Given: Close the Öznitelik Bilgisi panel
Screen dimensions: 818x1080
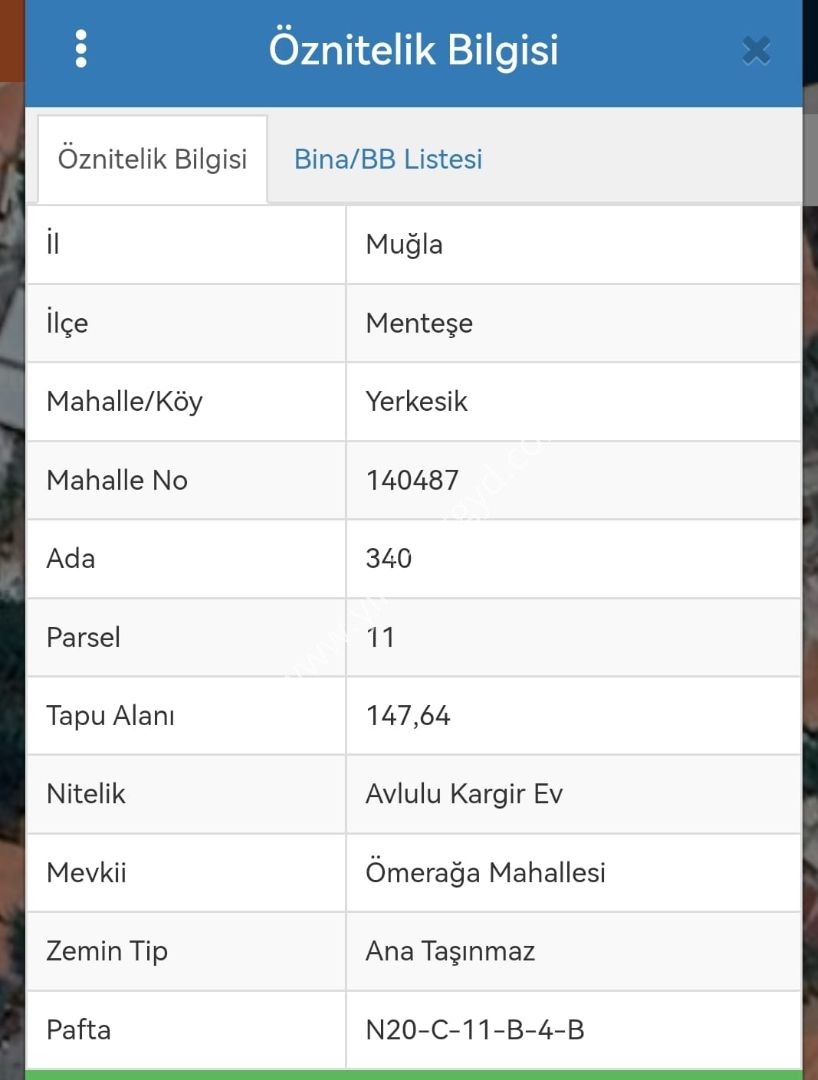Looking at the screenshot, I should coord(756,50).
